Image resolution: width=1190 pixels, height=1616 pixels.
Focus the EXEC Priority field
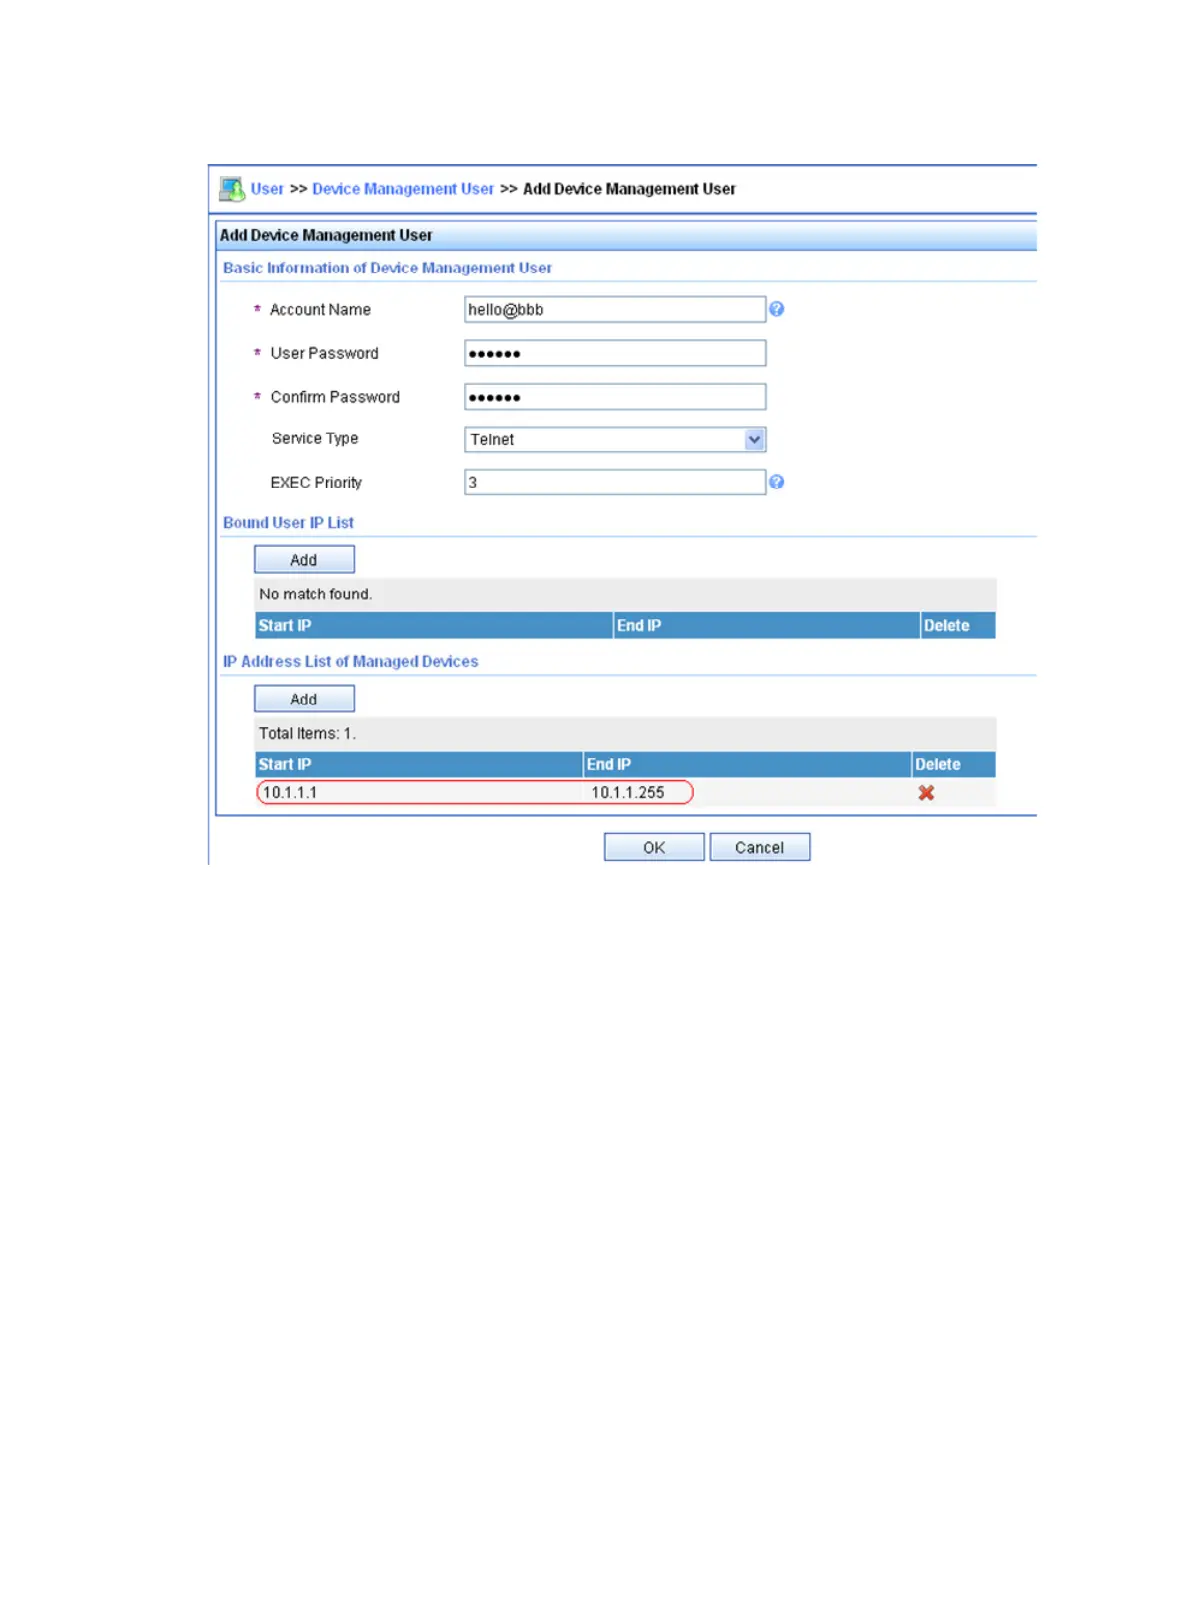tap(615, 482)
